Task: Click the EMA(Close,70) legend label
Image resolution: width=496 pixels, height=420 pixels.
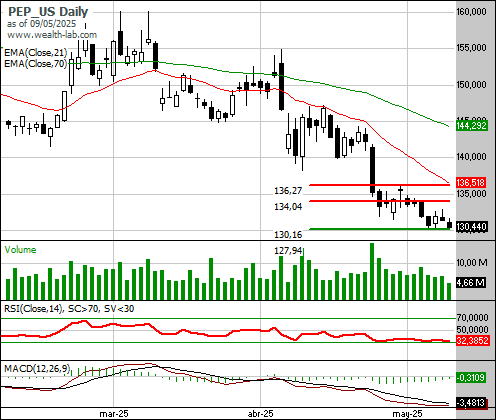Action: tap(35, 63)
